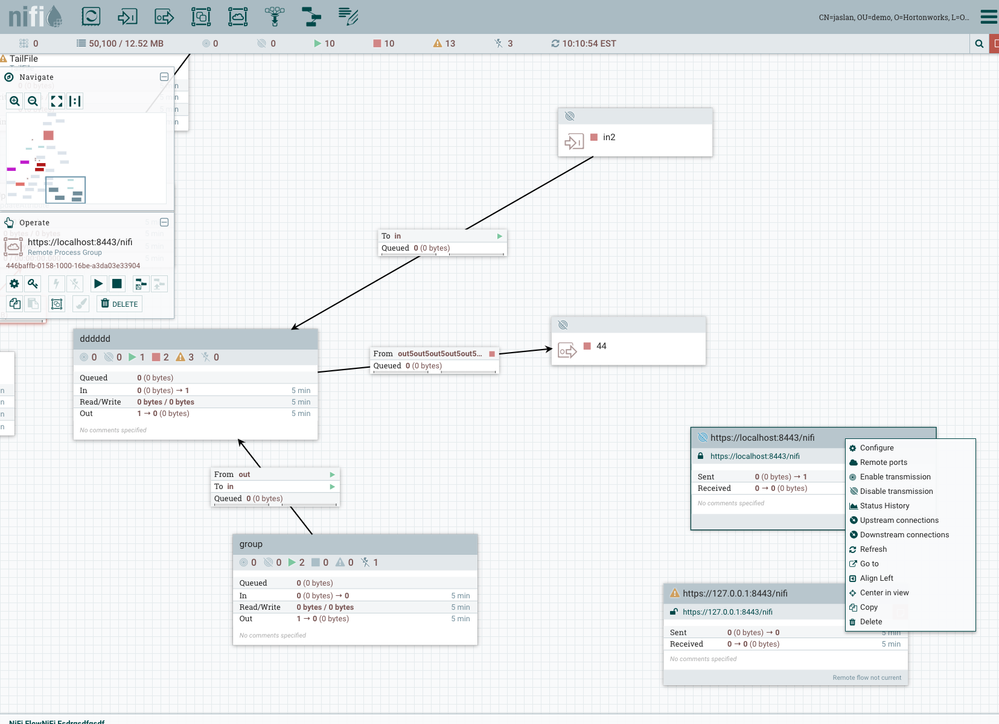The width and height of the screenshot is (999, 724).
Task: Select the Process Group toolbar icon
Action: click(201, 16)
